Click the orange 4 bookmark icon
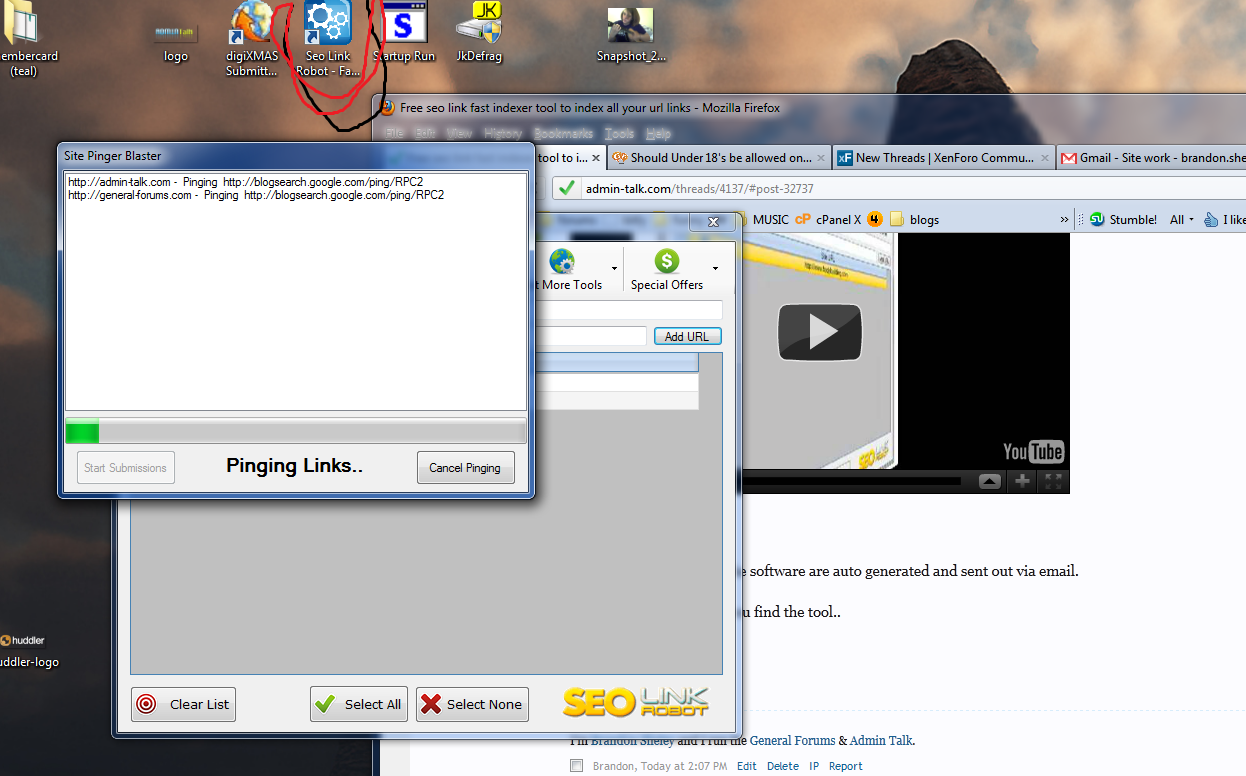The height and width of the screenshot is (776, 1246). coord(874,219)
